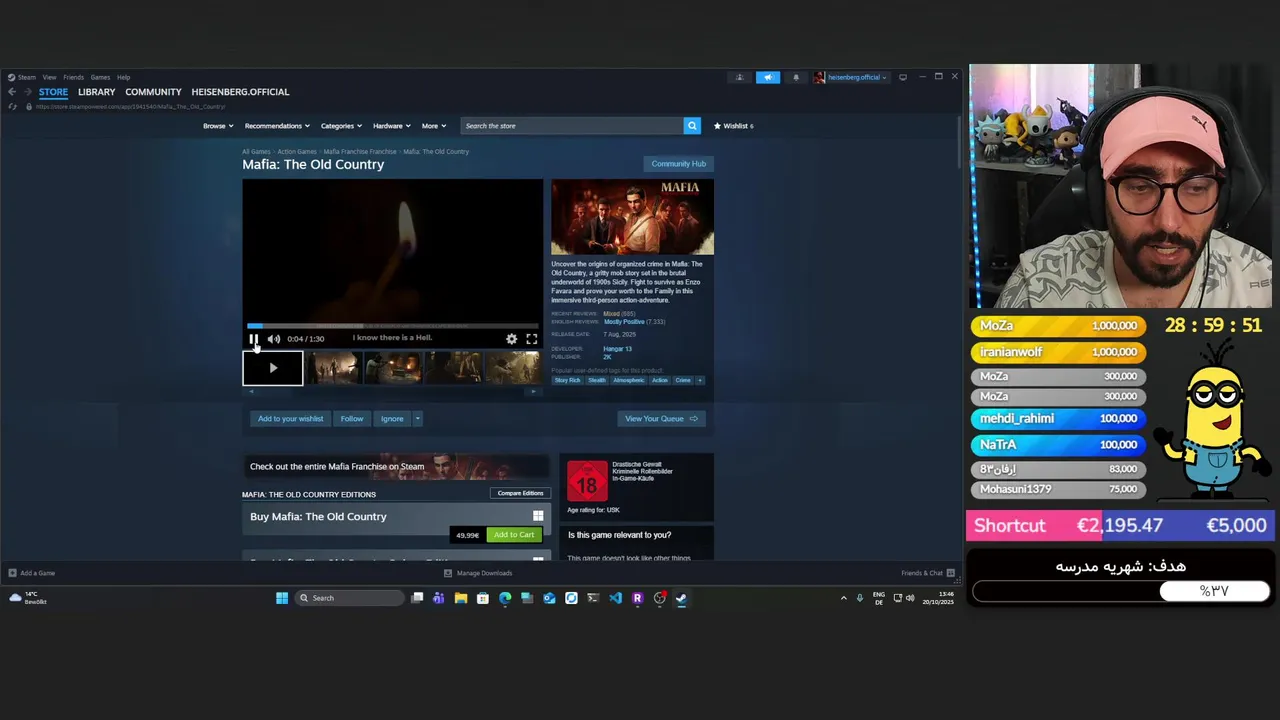The height and width of the screenshot is (720, 1280).
Task: Click the trailer progress bar
Action: (x=392, y=326)
